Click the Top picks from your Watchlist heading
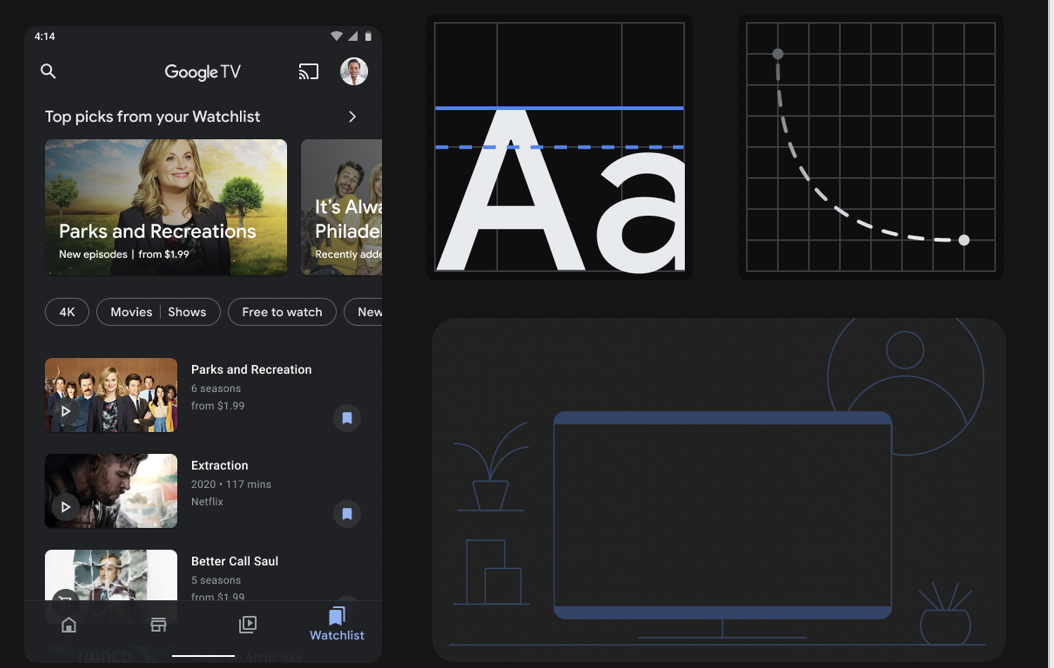The height and width of the screenshot is (668, 1054). 153,117
